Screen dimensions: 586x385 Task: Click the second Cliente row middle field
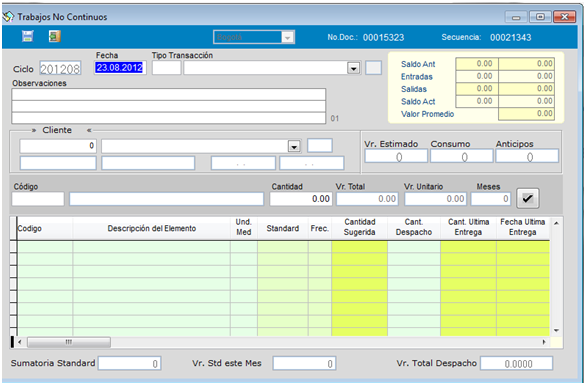tap(148, 163)
